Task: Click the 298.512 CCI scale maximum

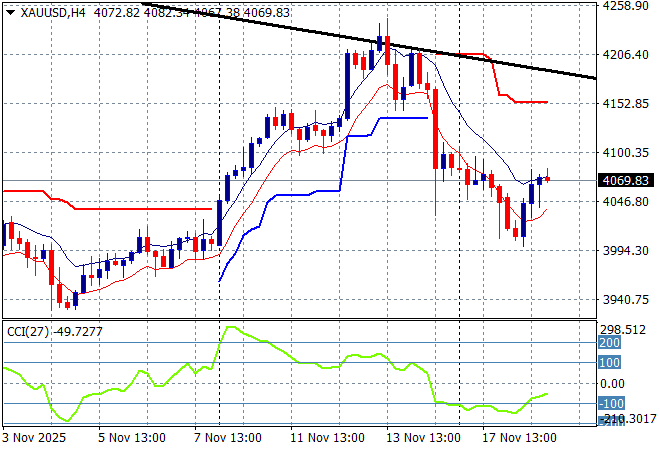Action: tap(623, 330)
